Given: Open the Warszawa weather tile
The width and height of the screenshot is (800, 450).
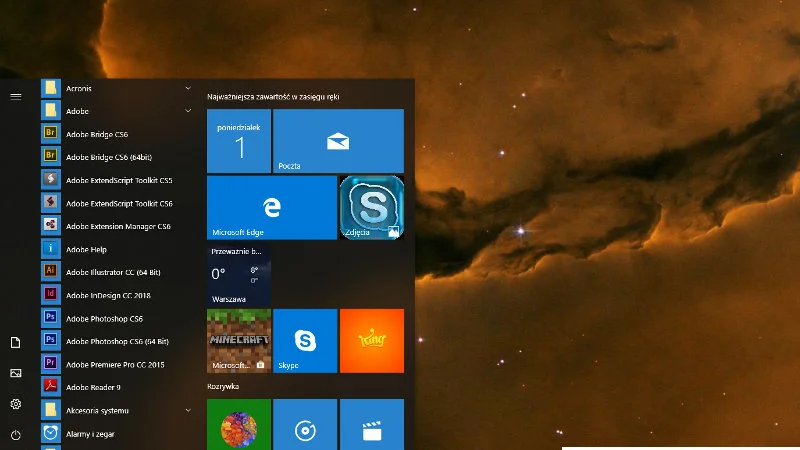Looking at the screenshot, I should click(239, 274).
